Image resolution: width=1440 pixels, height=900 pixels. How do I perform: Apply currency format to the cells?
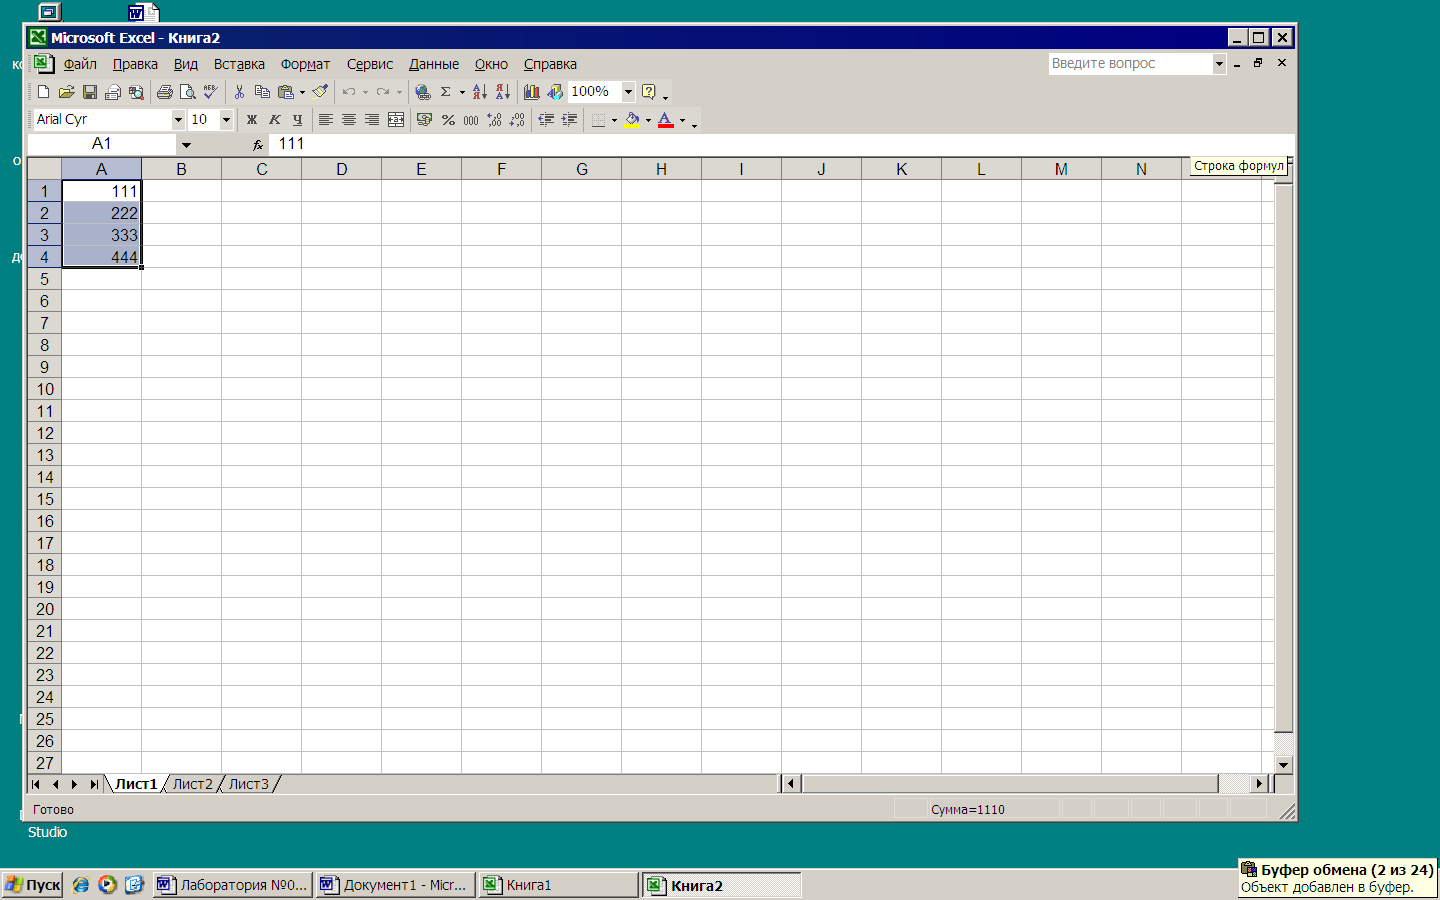pos(424,120)
